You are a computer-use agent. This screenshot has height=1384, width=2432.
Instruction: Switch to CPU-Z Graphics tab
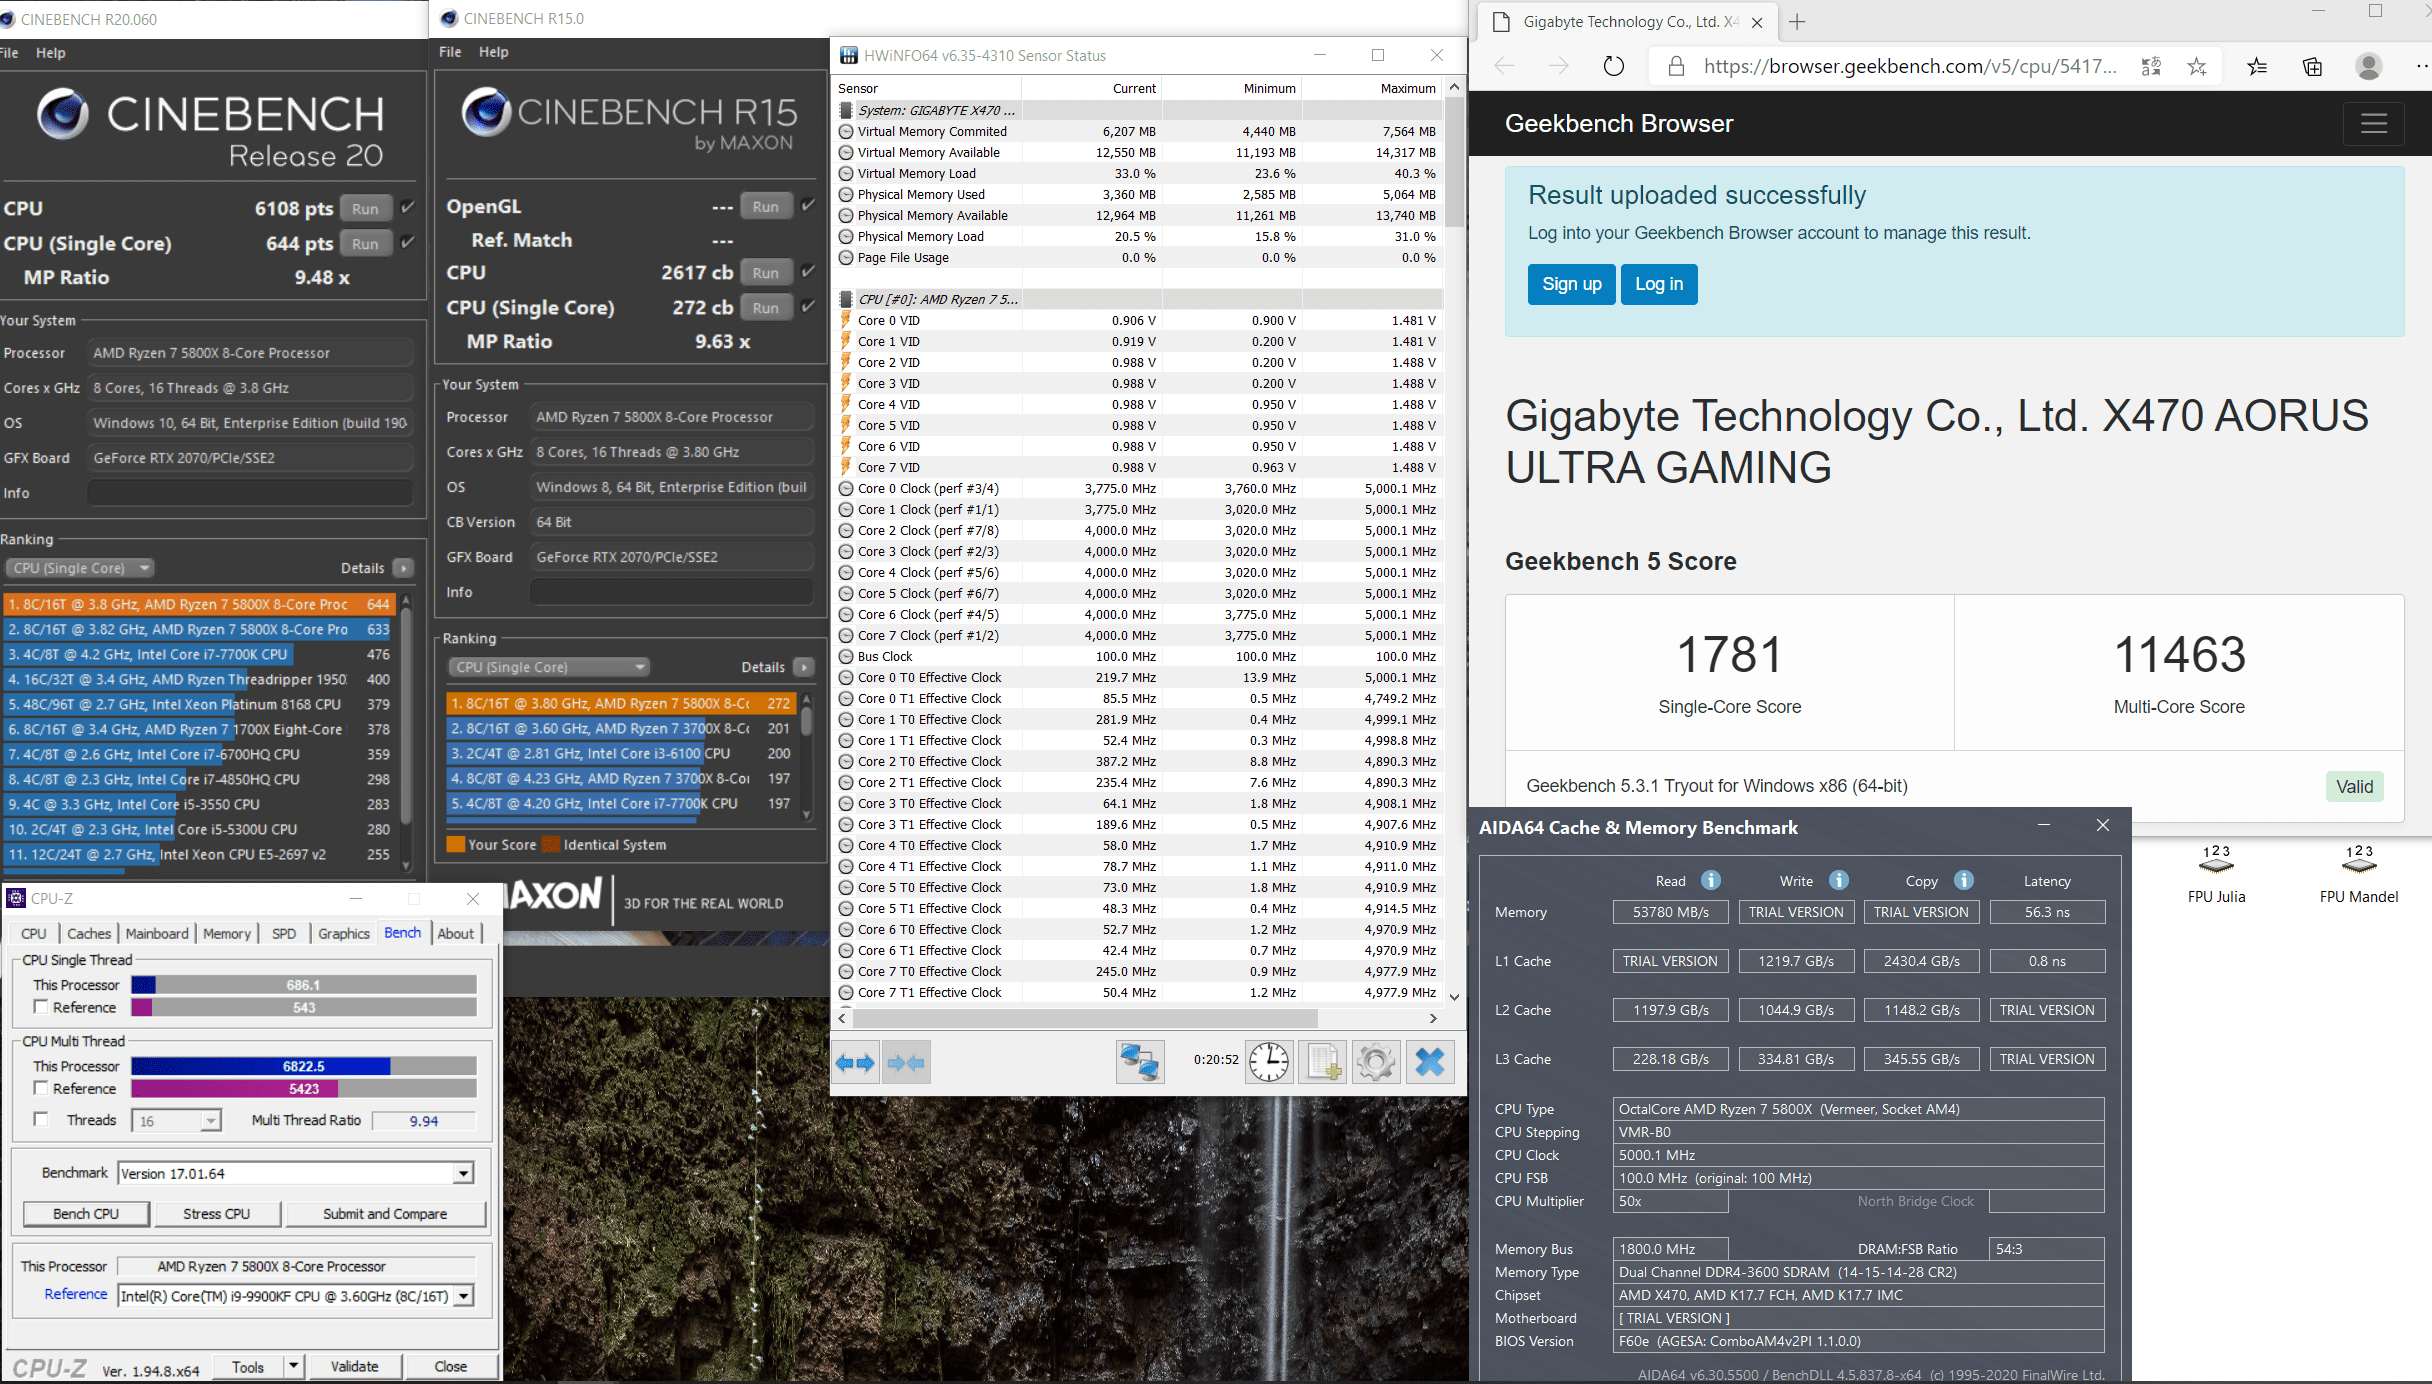pos(344,933)
